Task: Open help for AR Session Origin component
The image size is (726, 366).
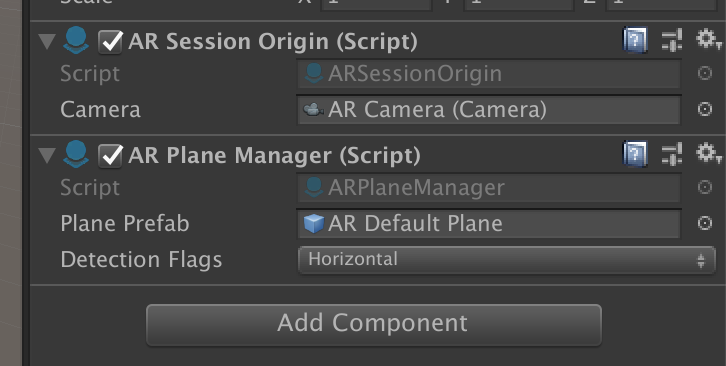Action: pos(635,40)
